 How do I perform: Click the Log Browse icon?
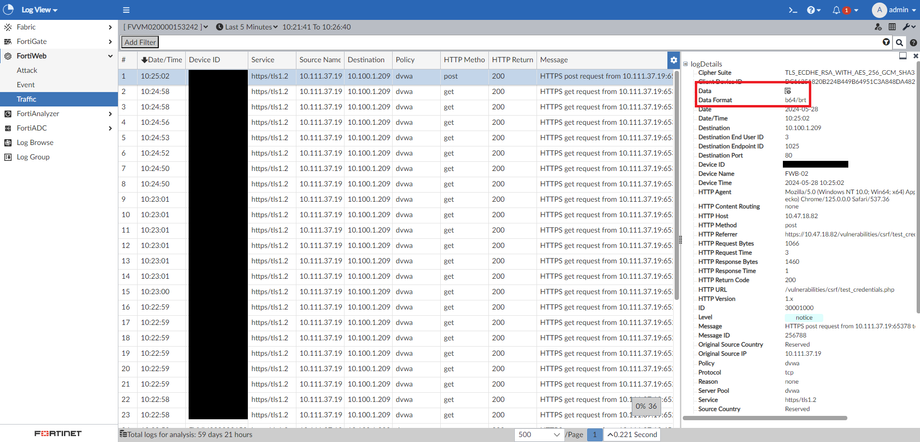pos(8,143)
